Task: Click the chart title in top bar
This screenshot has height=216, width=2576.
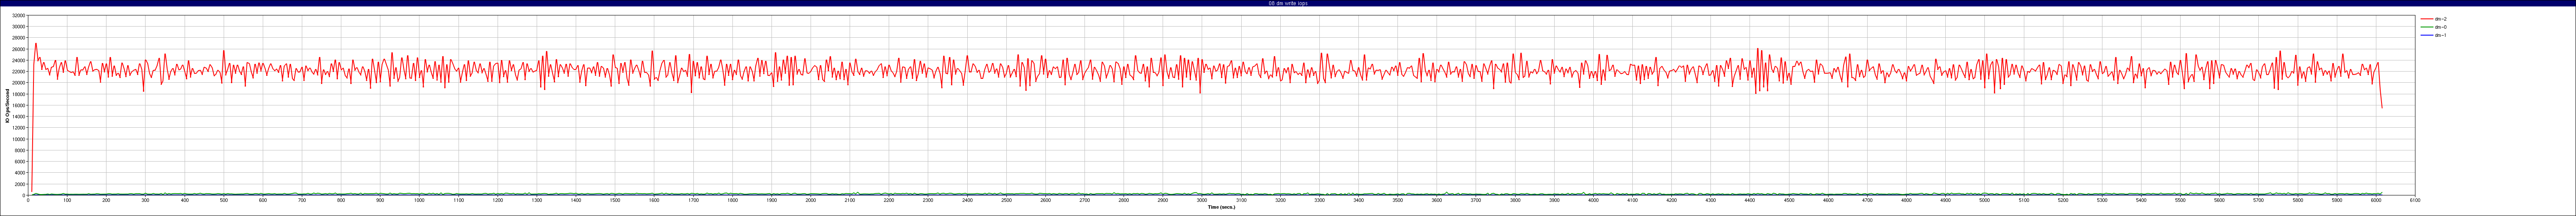Action: [x=1287, y=3]
